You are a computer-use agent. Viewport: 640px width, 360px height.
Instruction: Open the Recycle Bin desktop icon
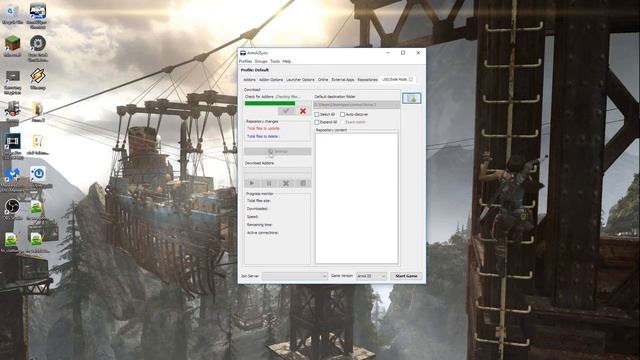click(12, 12)
